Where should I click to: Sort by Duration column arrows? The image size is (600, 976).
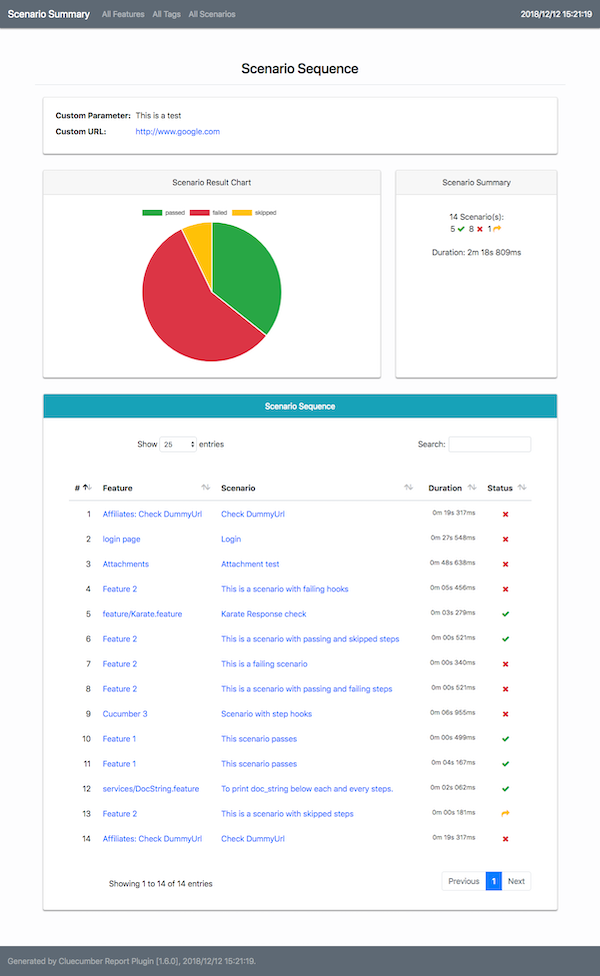click(x=472, y=487)
